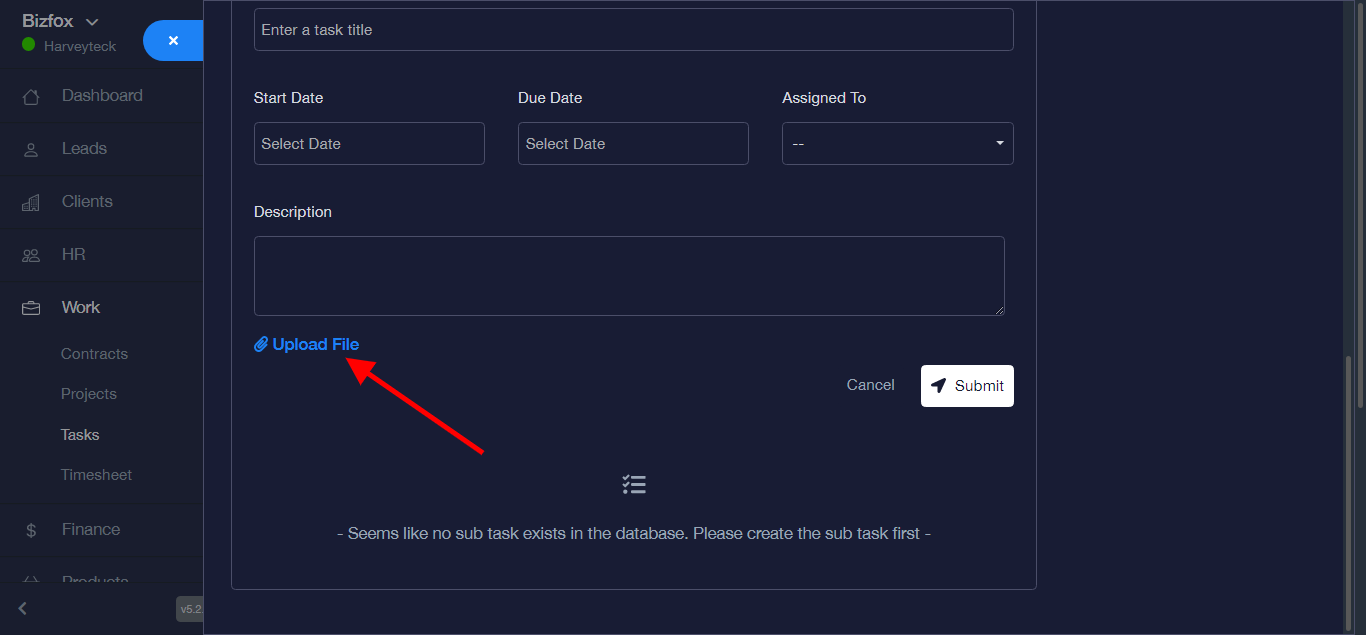This screenshot has height=635, width=1367.
Task: Click into the Description text area
Action: [x=629, y=276]
